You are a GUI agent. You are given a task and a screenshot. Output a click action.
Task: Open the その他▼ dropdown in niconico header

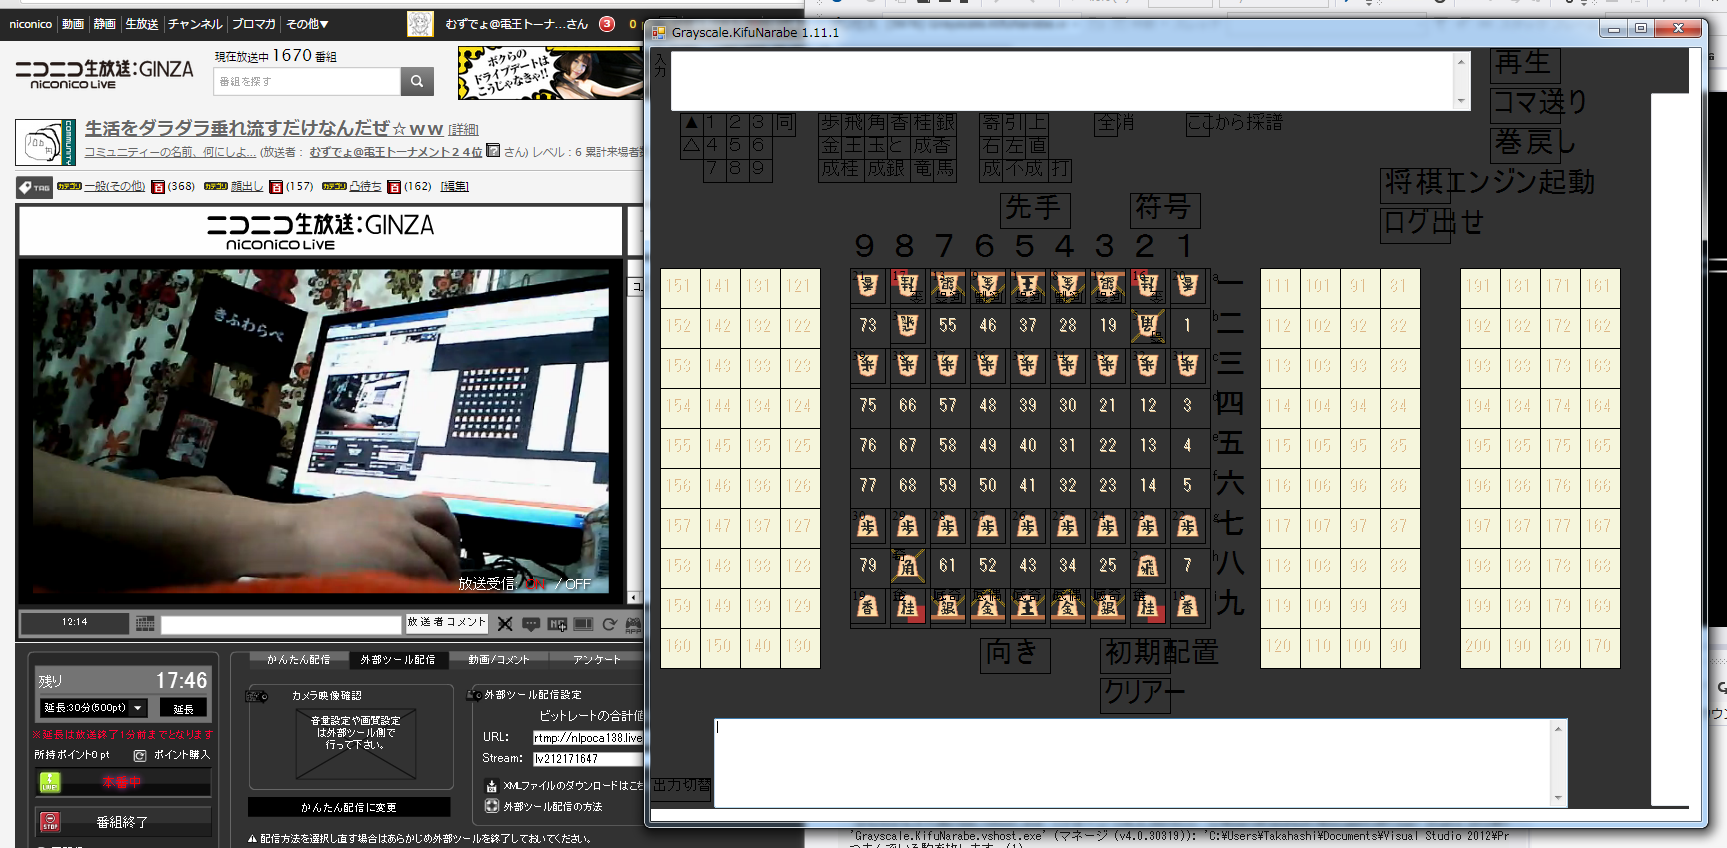click(307, 24)
